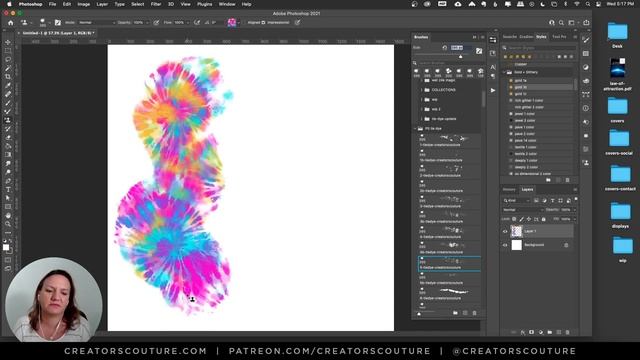Expand the tie-dye-update brush folder
The image size is (640, 360).
(x=422, y=119)
